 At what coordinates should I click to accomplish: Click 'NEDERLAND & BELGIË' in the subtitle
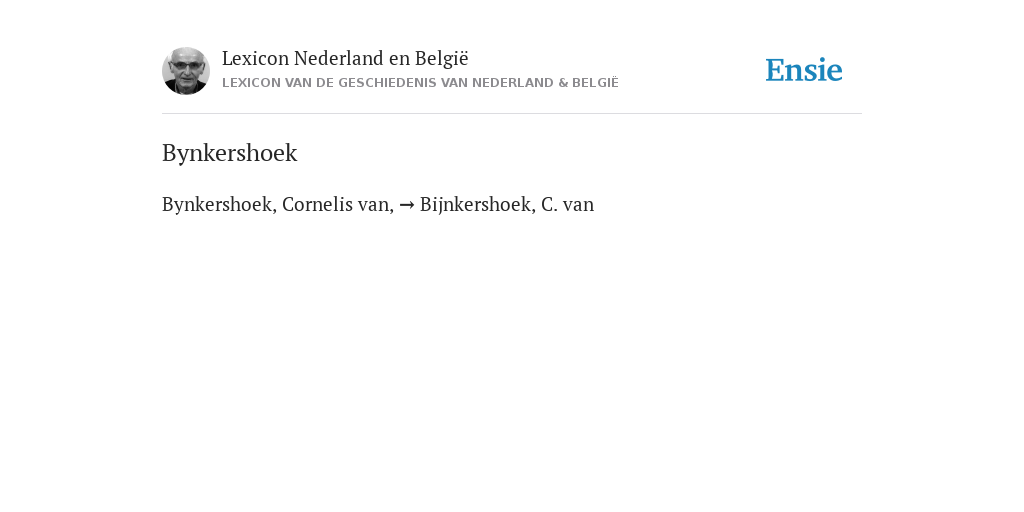point(545,83)
